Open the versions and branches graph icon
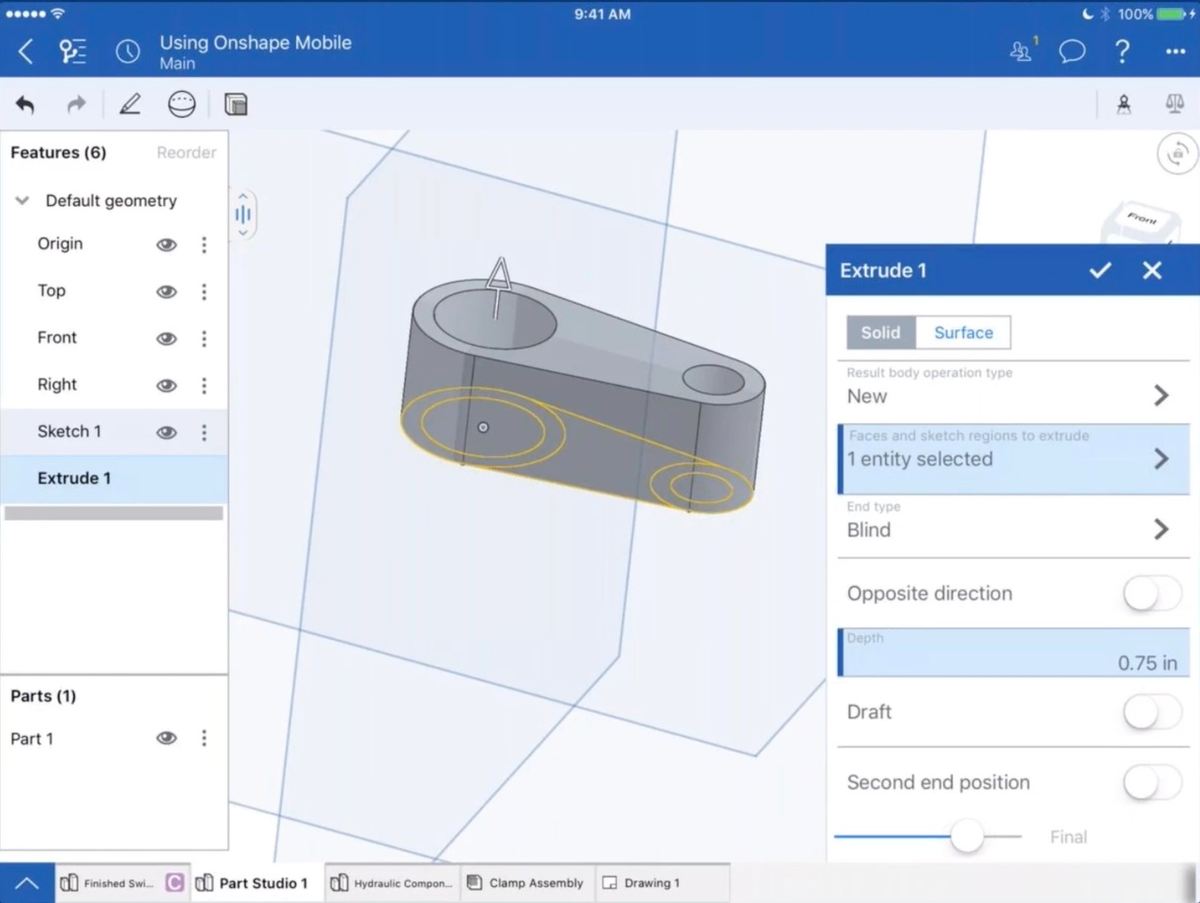The height and width of the screenshot is (903, 1200). point(73,52)
